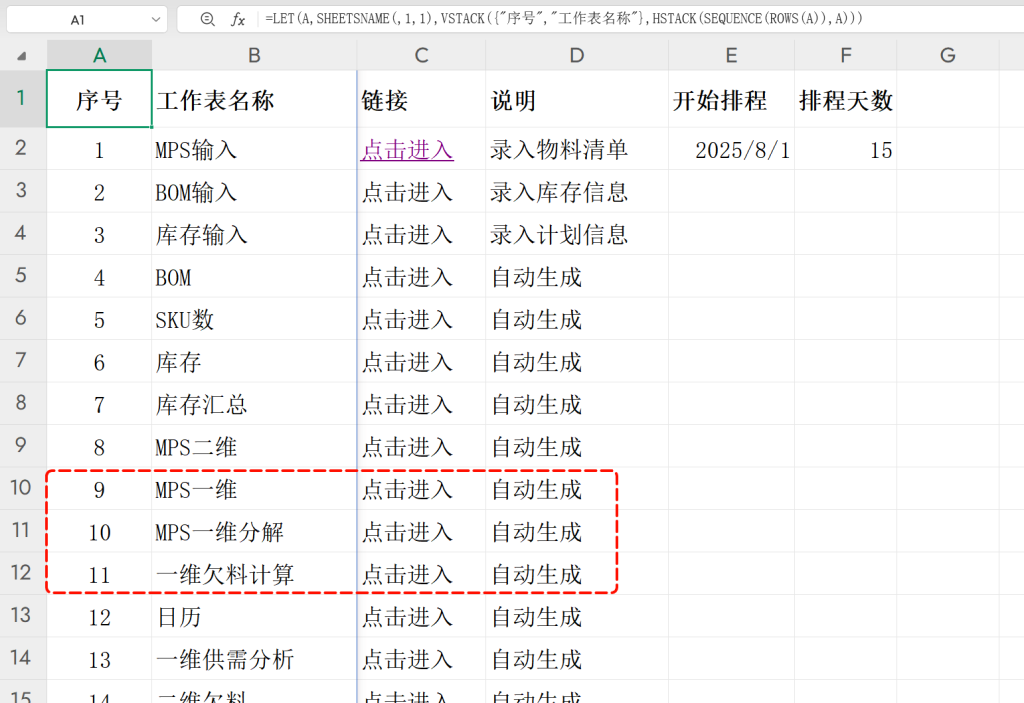Open the 点击进入 link for 日历
Screen dimensions: 1024x703
pyautogui.click(x=407, y=617)
